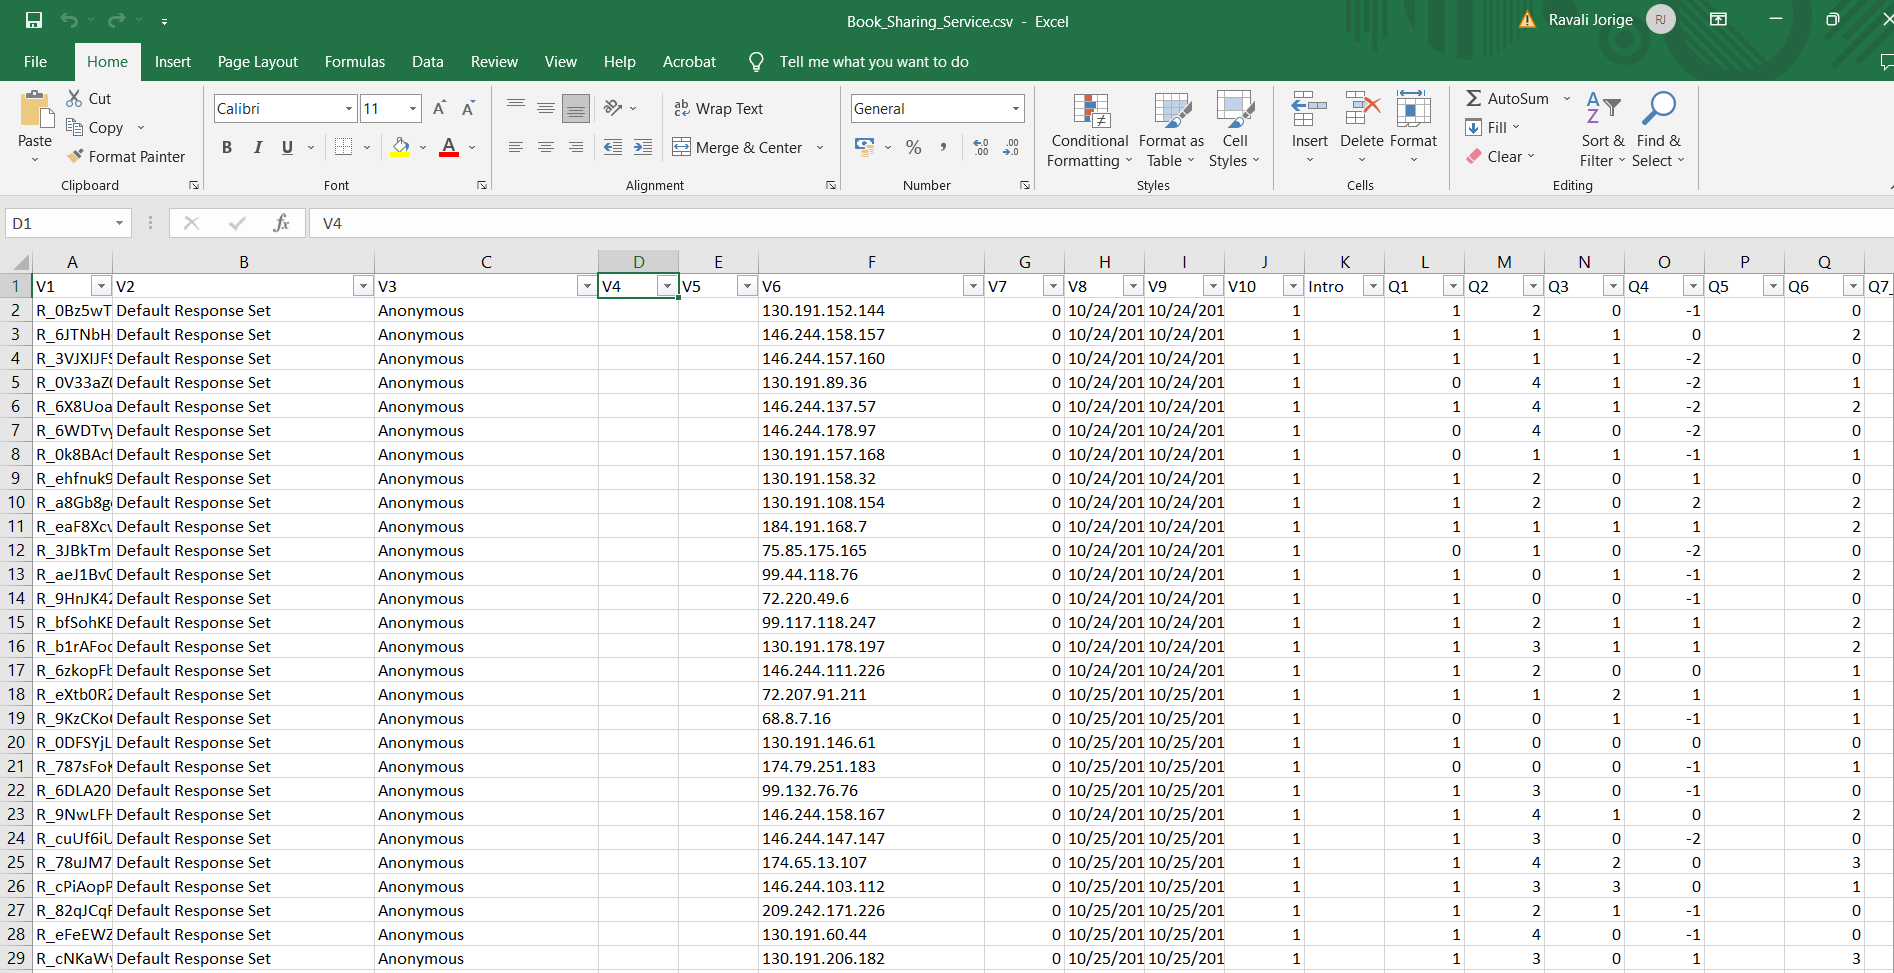Apply Percent Style number format
Image resolution: width=1894 pixels, height=973 pixels.
click(913, 147)
